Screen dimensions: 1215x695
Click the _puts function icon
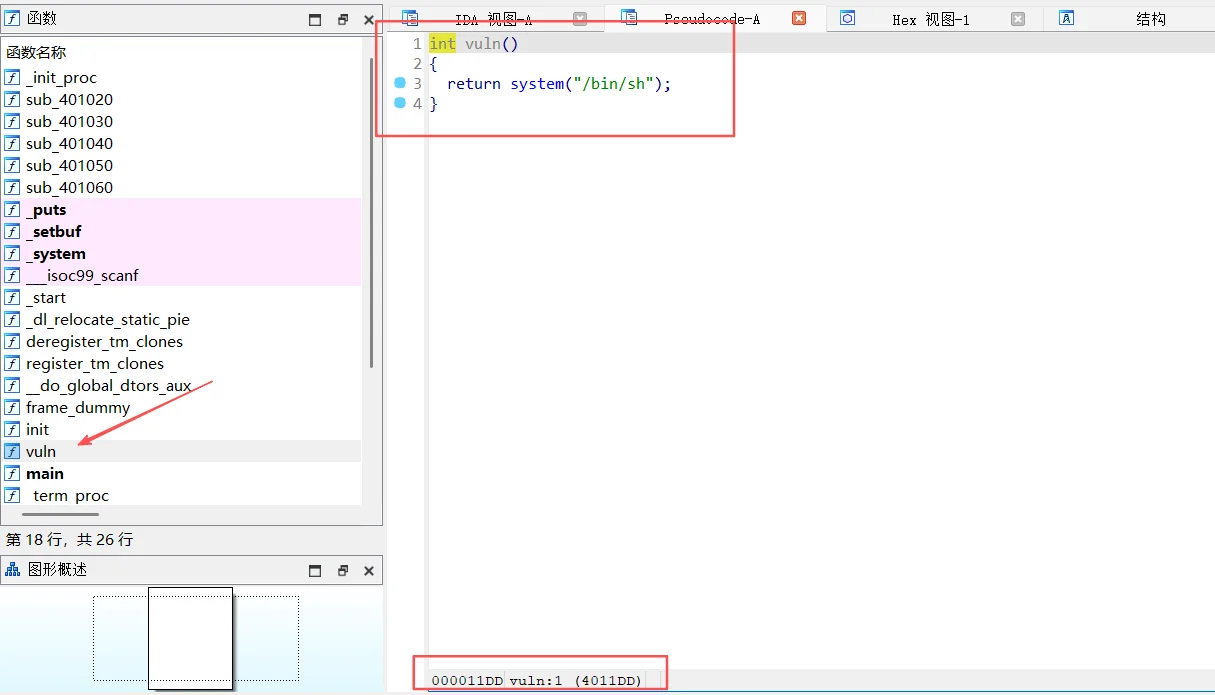click(x=12, y=210)
